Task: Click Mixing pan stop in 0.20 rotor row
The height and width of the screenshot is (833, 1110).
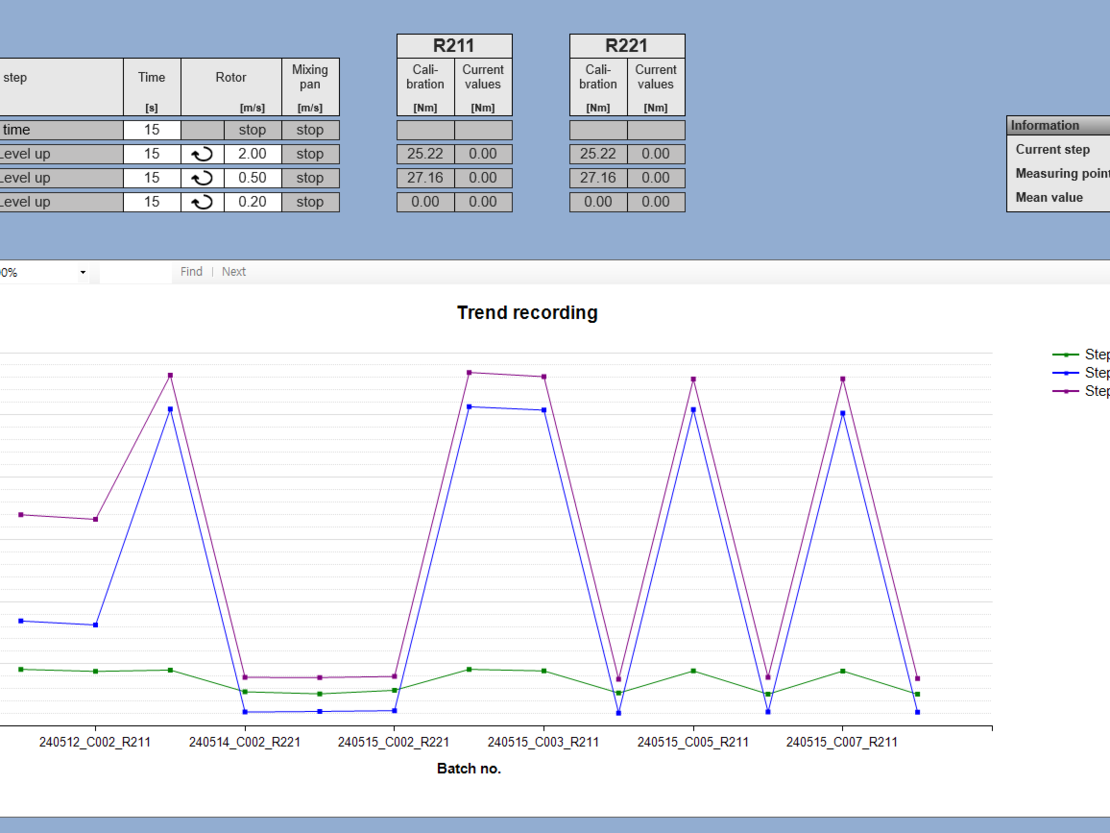Action: click(310, 202)
